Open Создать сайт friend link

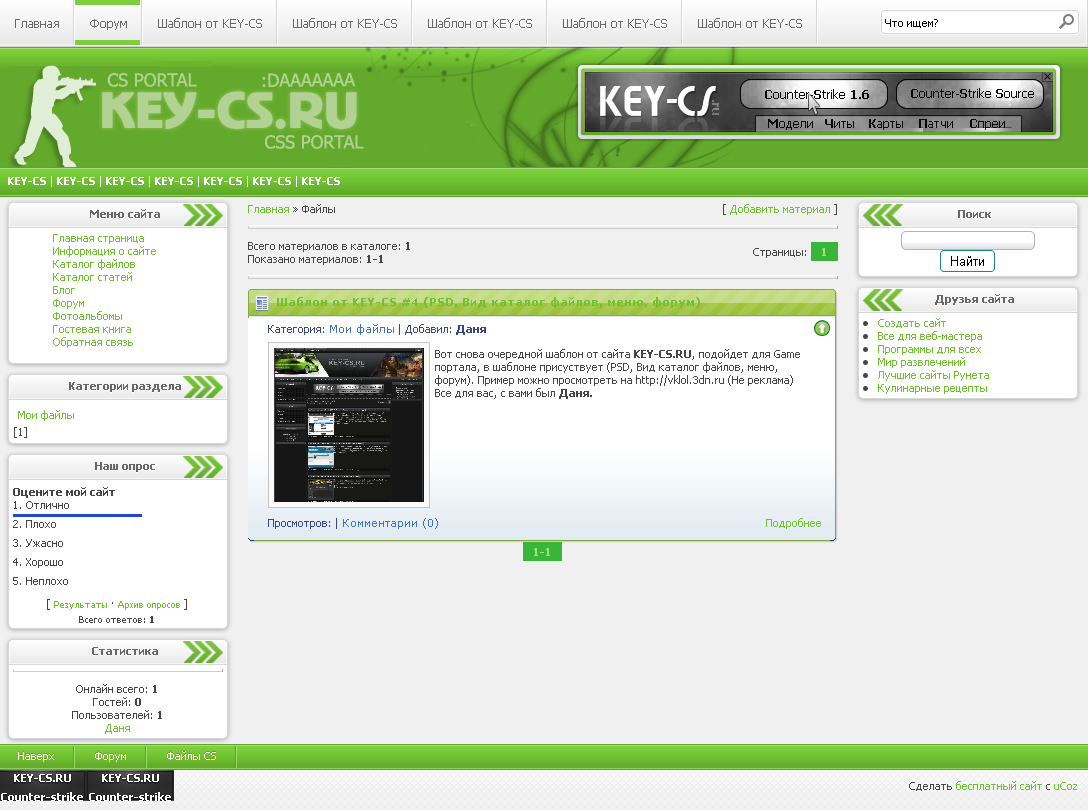tap(911, 323)
